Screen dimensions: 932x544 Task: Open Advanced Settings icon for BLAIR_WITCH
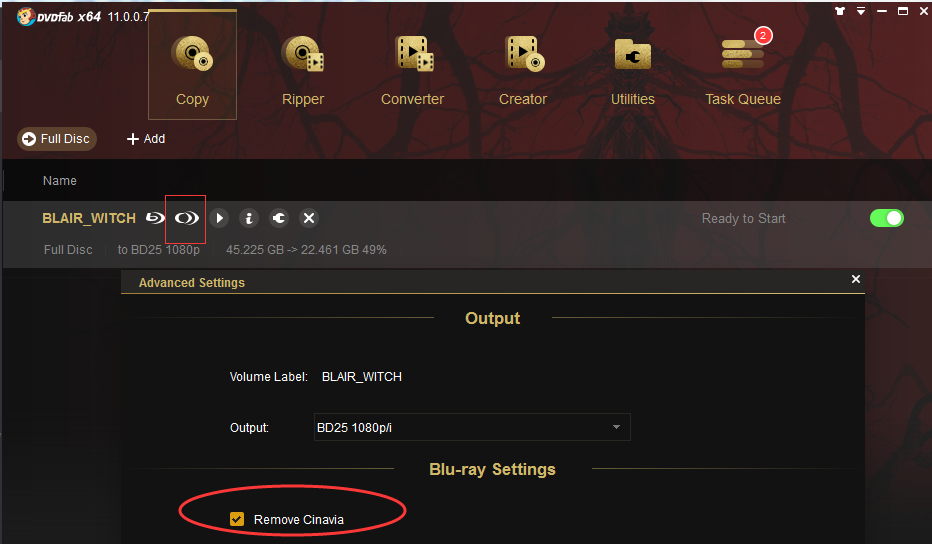[186, 218]
